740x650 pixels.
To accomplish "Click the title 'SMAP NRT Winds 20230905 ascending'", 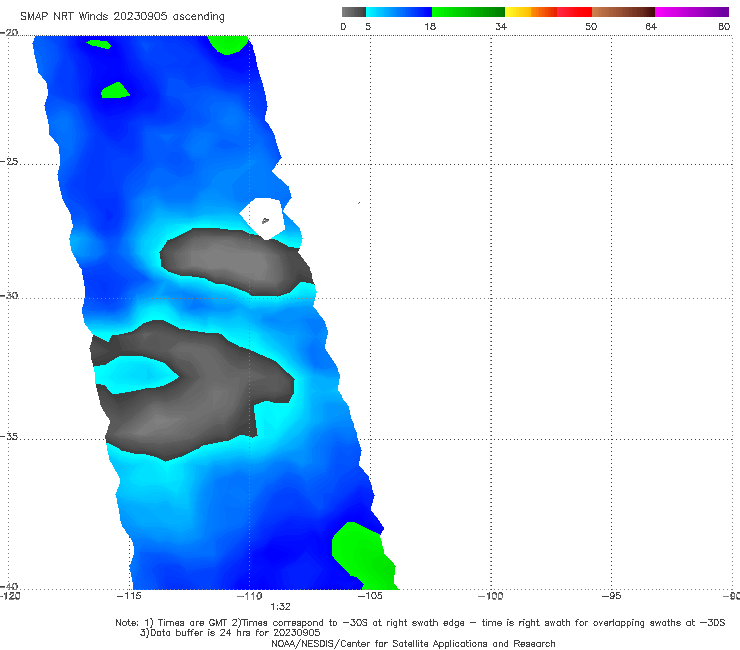I will pyautogui.click(x=122, y=16).
